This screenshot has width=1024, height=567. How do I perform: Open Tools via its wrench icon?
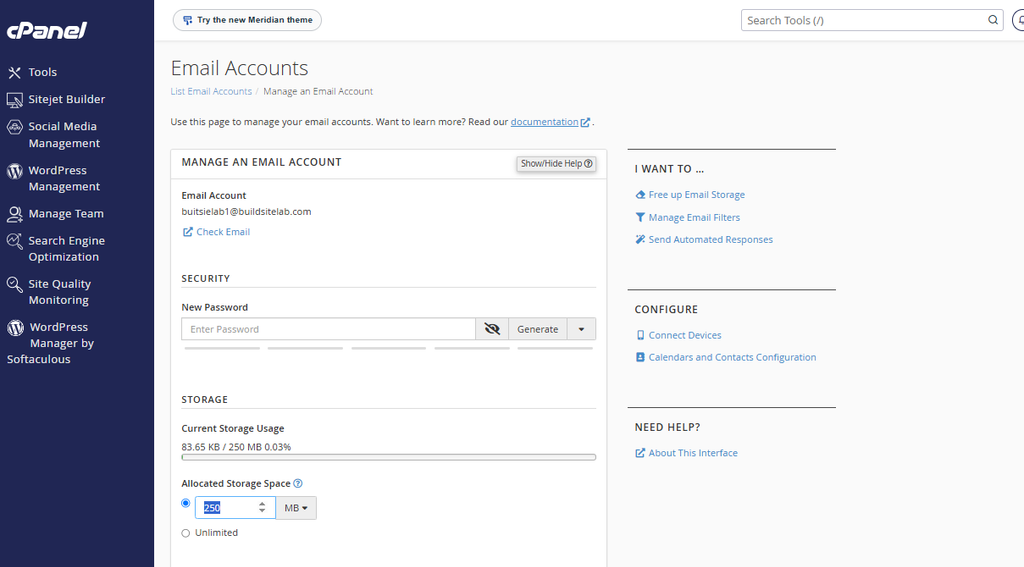click(x=14, y=73)
